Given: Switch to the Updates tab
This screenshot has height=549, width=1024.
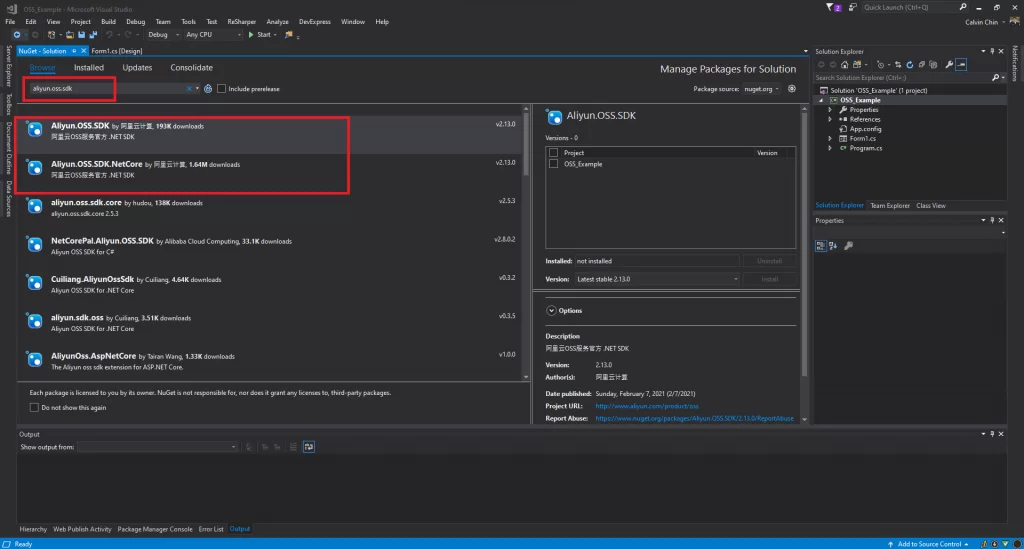Looking at the screenshot, I should (137, 68).
